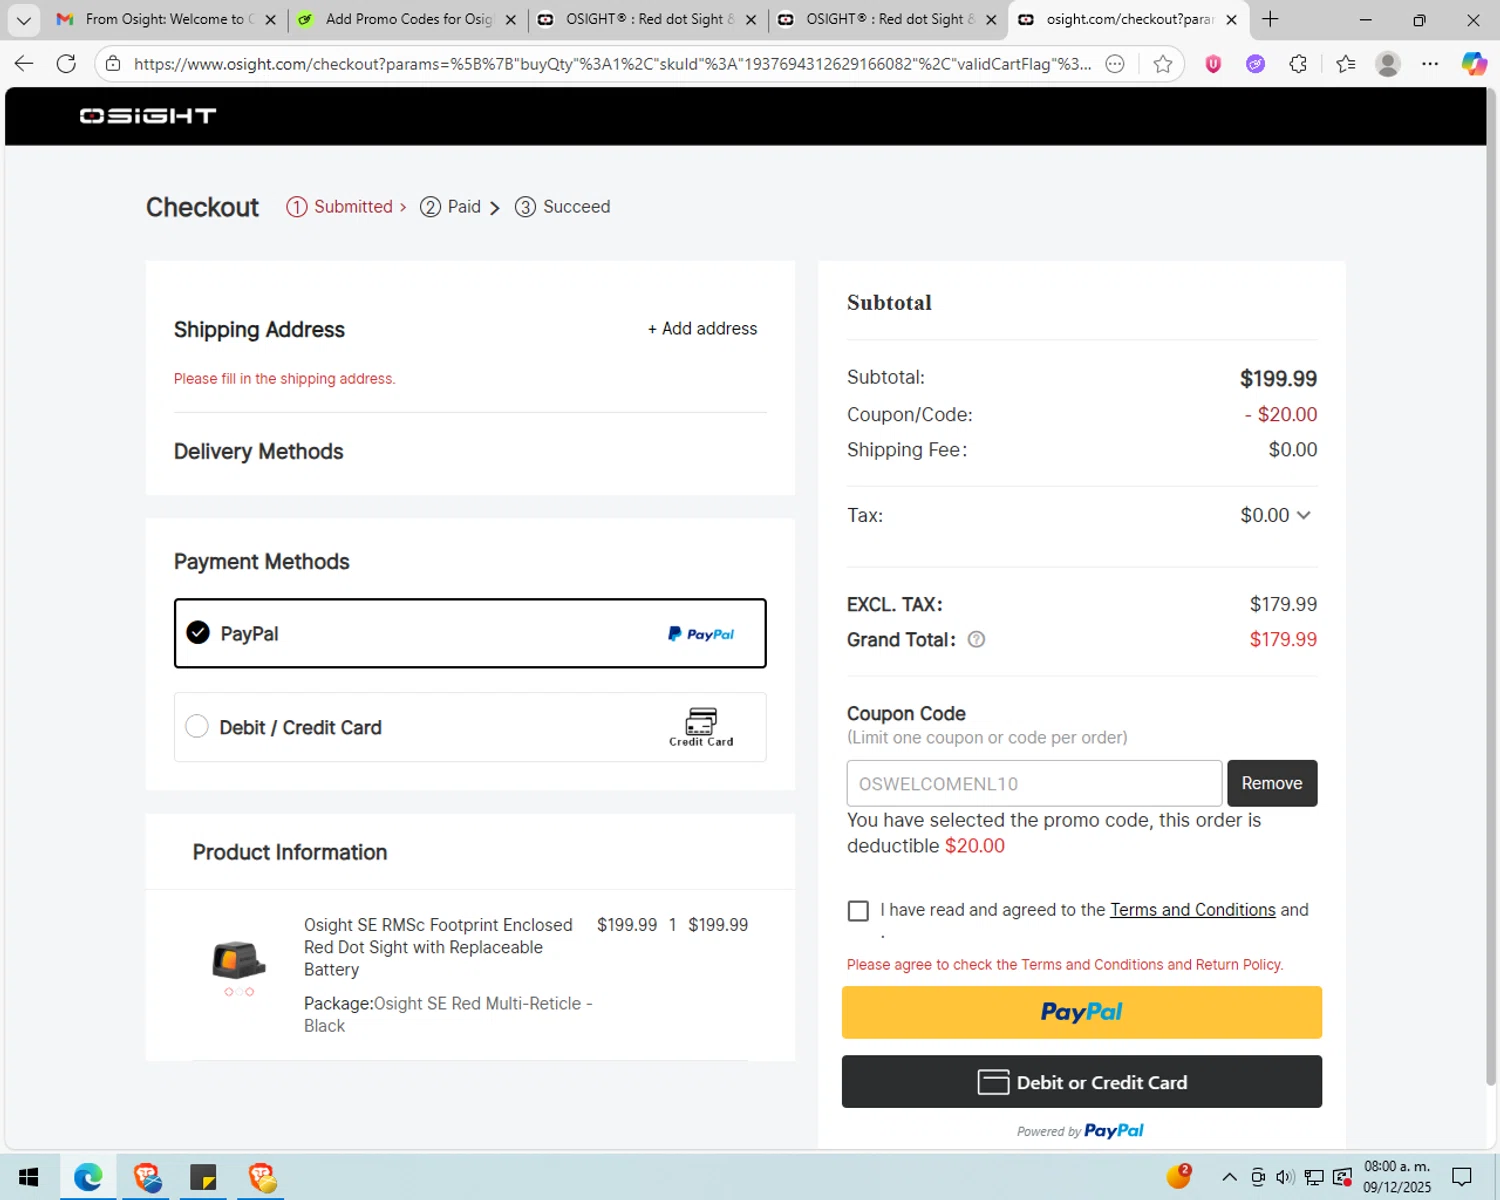This screenshot has height=1200, width=1500.
Task: Click the browser address bar URL
Action: click(x=612, y=64)
